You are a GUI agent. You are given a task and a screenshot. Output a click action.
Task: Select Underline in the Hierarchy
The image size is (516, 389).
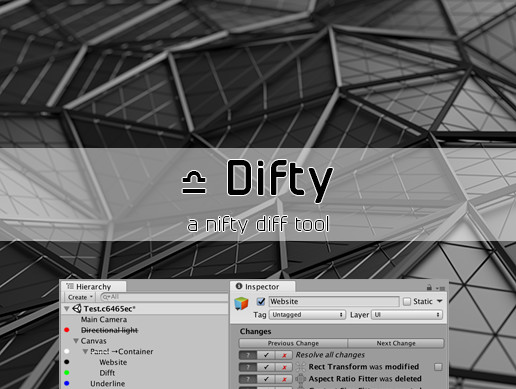click(107, 383)
